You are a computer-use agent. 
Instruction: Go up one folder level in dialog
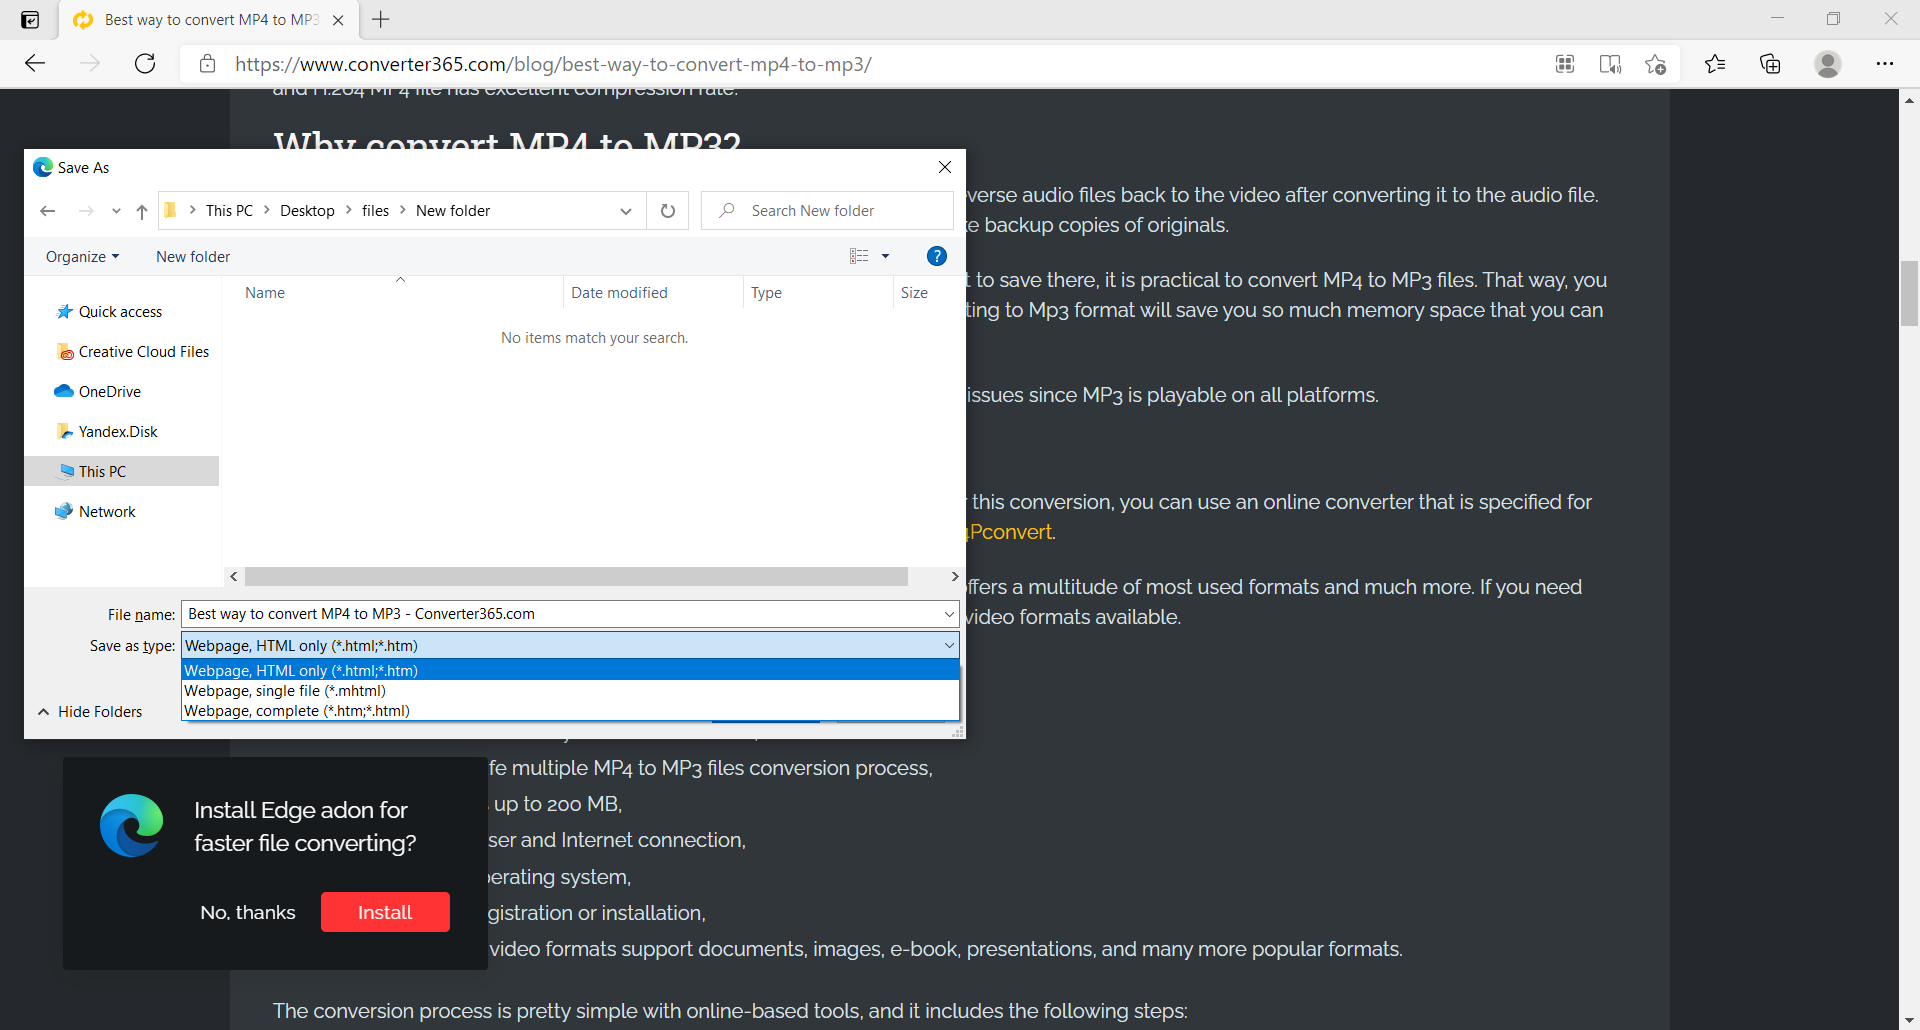[x=142, y=211]
